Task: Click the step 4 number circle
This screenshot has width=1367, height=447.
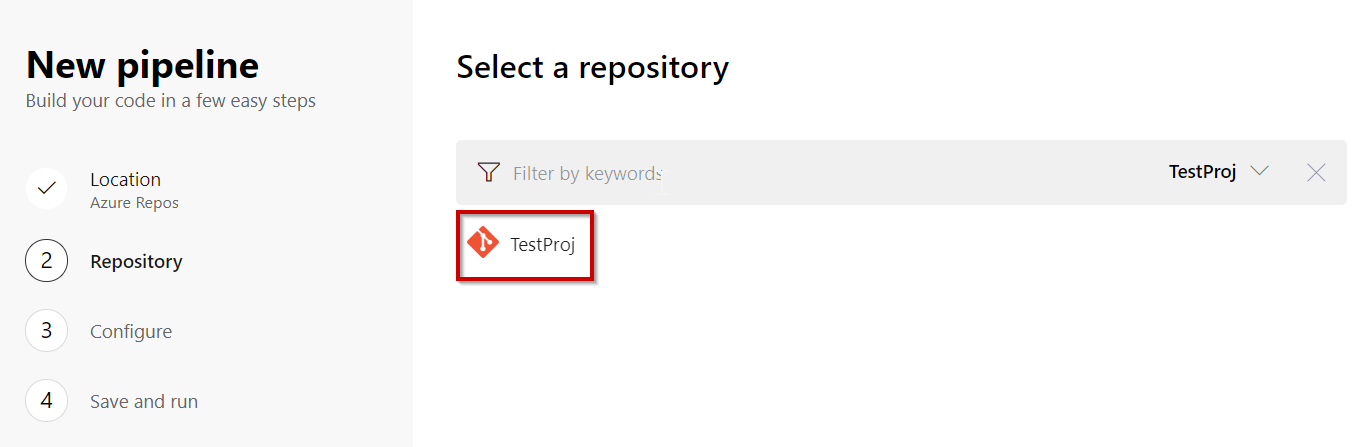Action: point(46,401)
